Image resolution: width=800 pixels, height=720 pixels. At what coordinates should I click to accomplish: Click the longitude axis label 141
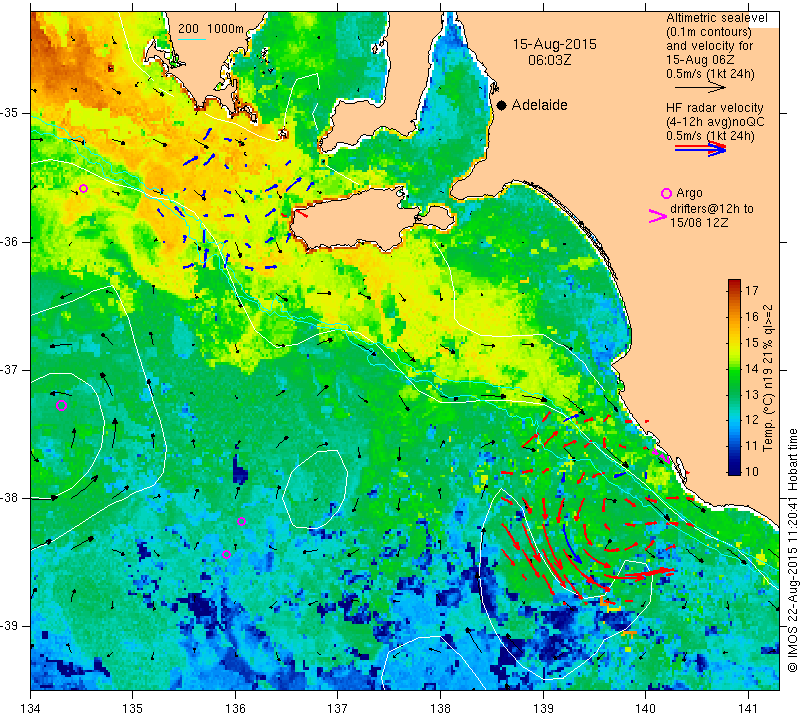pos(748,709)
